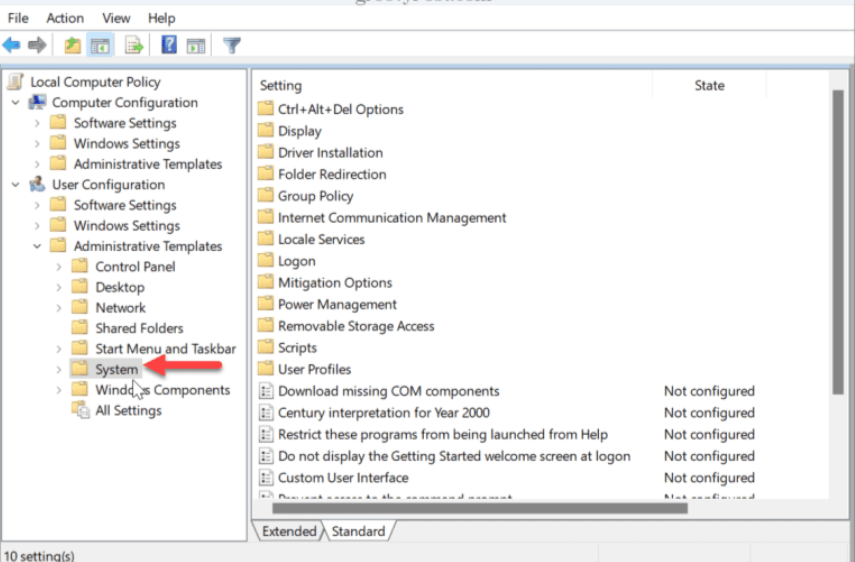Expand the Control Panel tree folder
This screenshot has width=855, height=562.
59,267
